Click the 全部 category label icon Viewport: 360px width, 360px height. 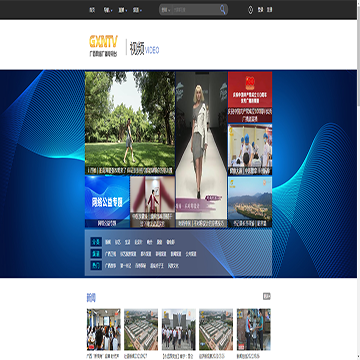click(96, 242)
